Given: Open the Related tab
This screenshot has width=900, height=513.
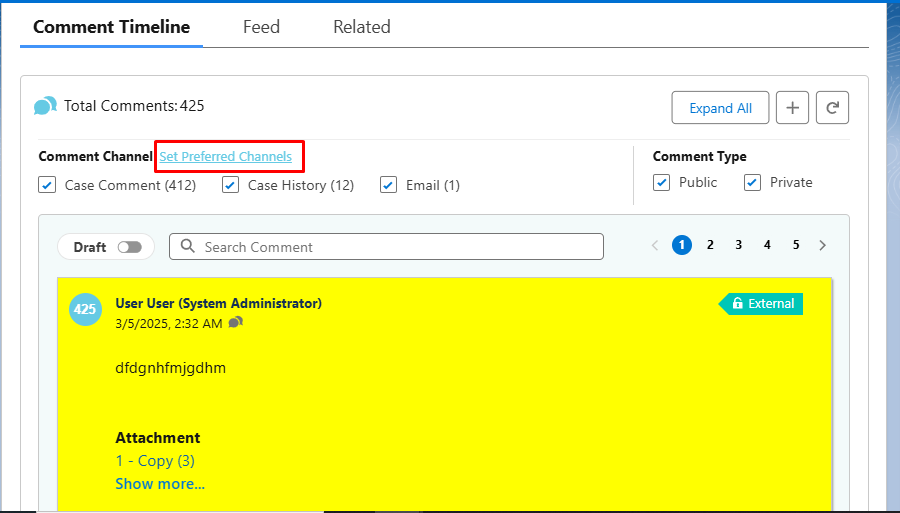Looking at the screenshot, I should point(361,27).
